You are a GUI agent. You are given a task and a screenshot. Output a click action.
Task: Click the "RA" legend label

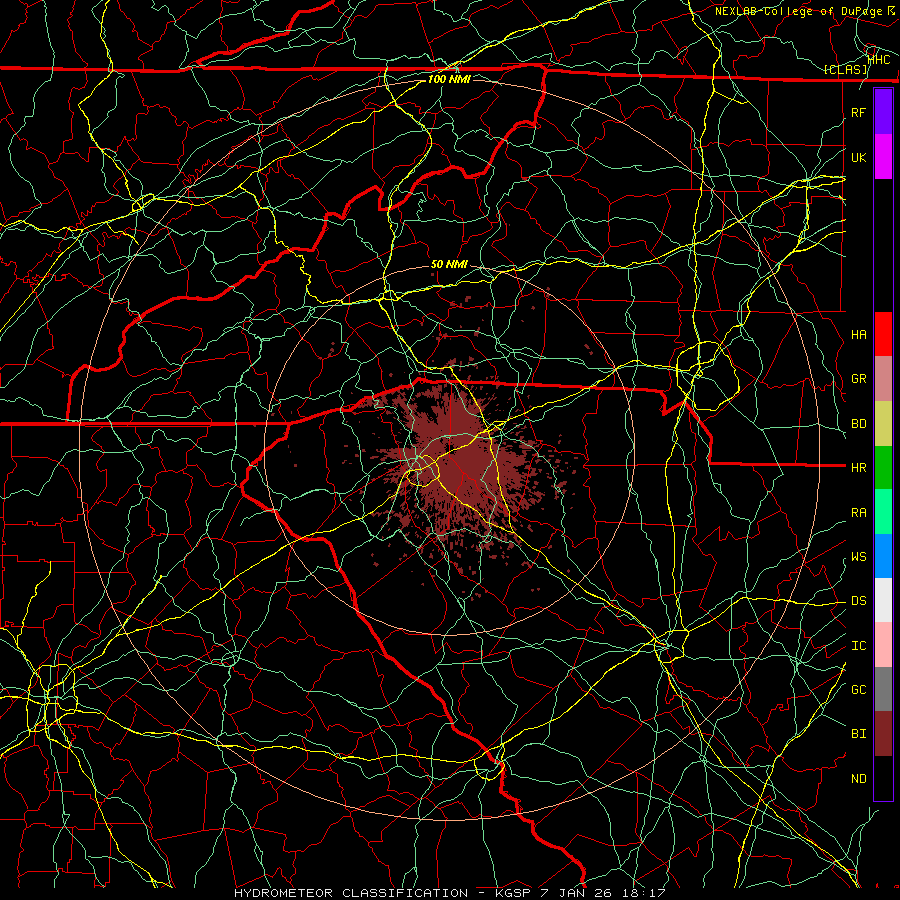[858, 513]
